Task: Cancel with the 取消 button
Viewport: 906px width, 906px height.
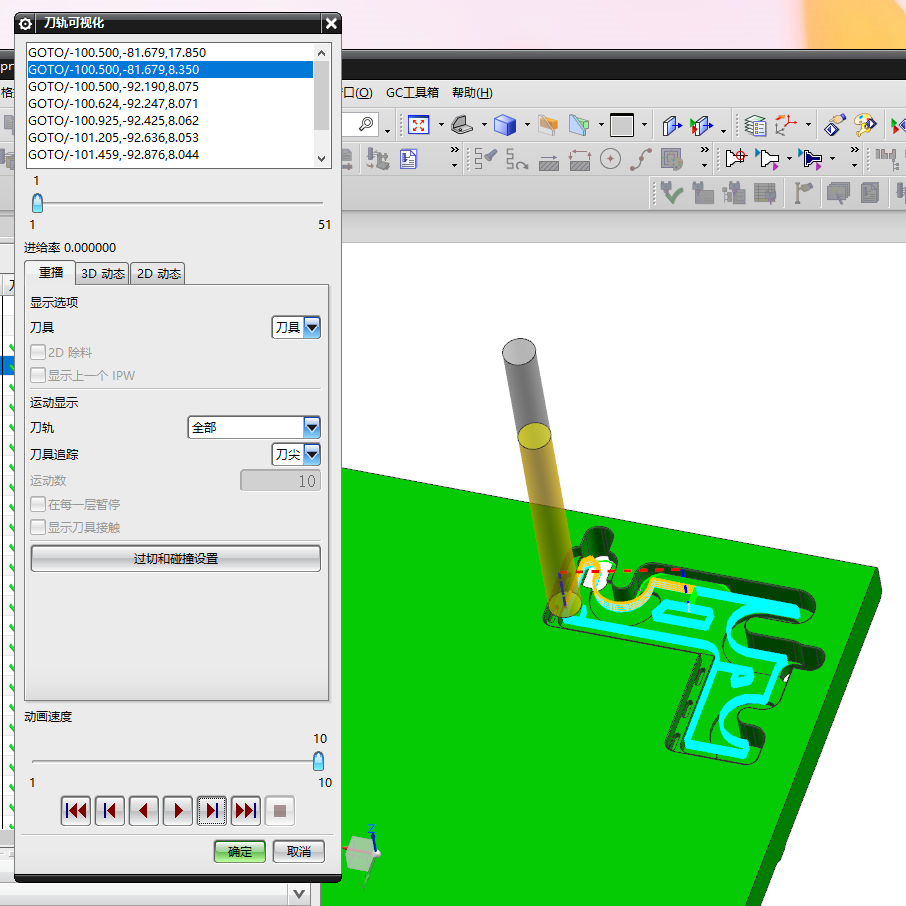Action: click(299, 851)
